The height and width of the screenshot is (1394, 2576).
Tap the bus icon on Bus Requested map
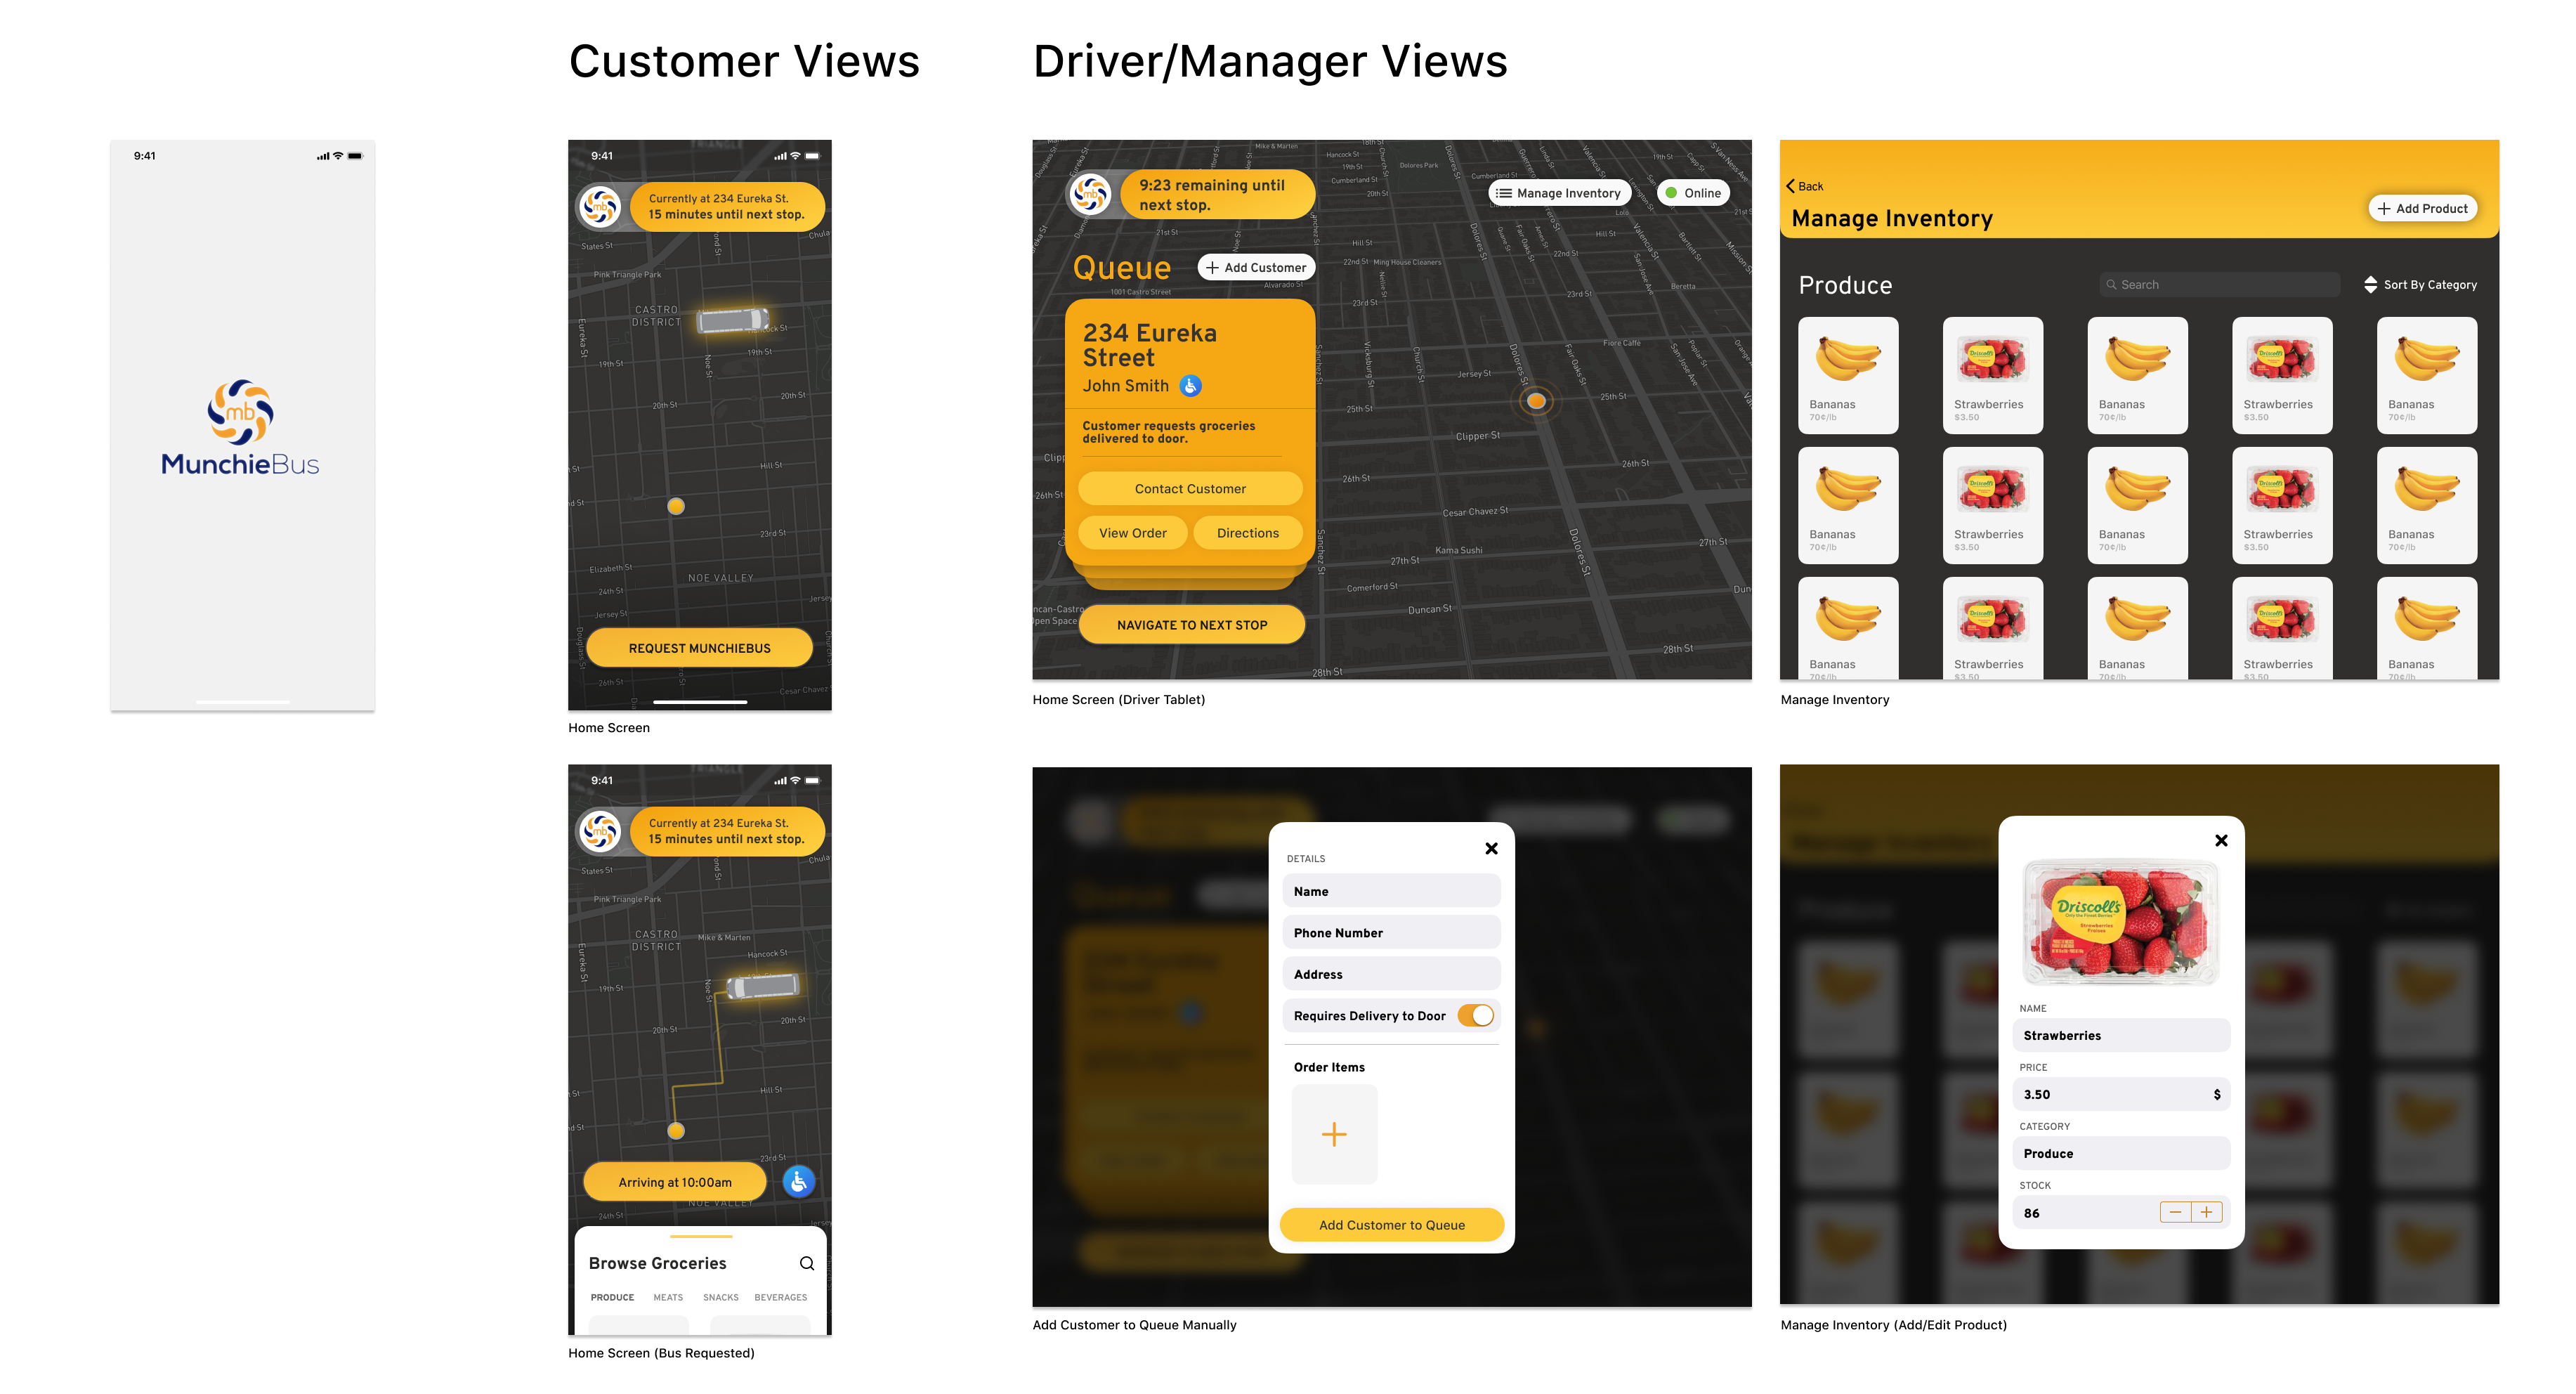click(x=763, y=986)
